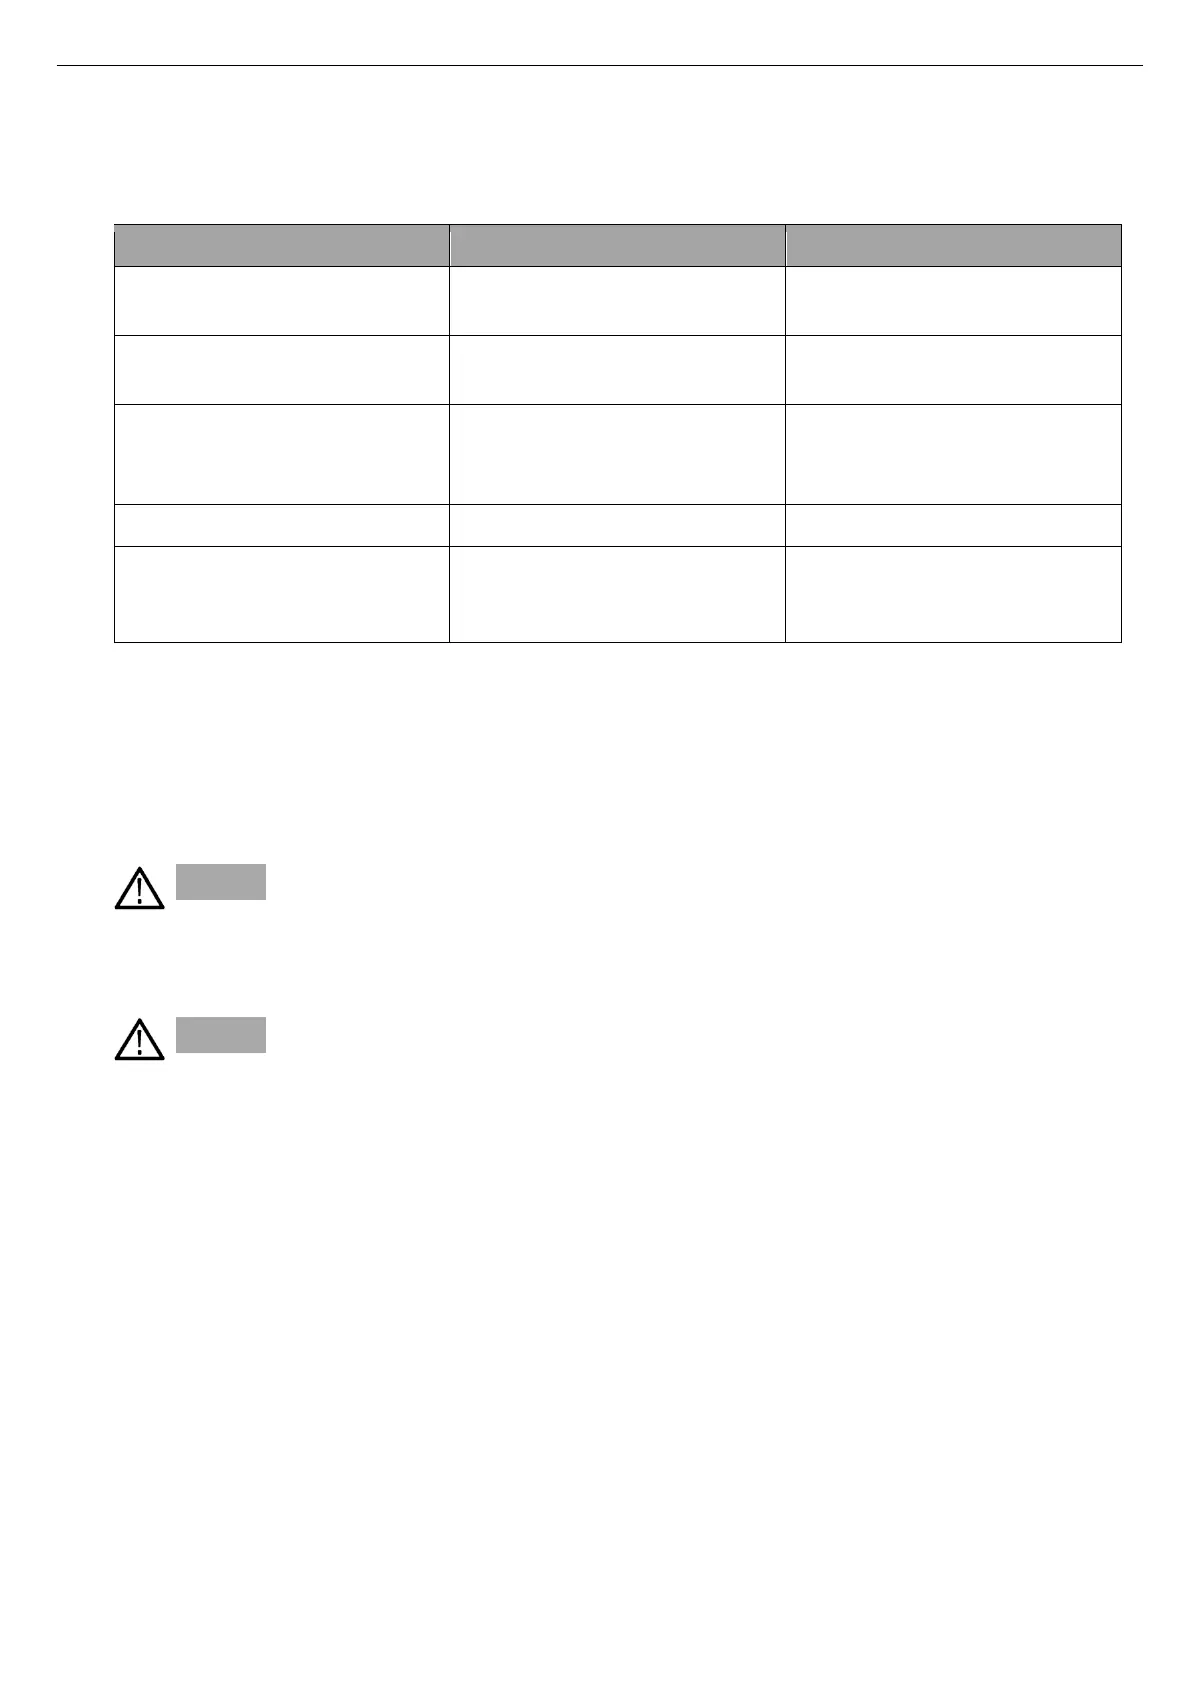Click third body row, middle column cell
1191x1684 pixels.
617,454
